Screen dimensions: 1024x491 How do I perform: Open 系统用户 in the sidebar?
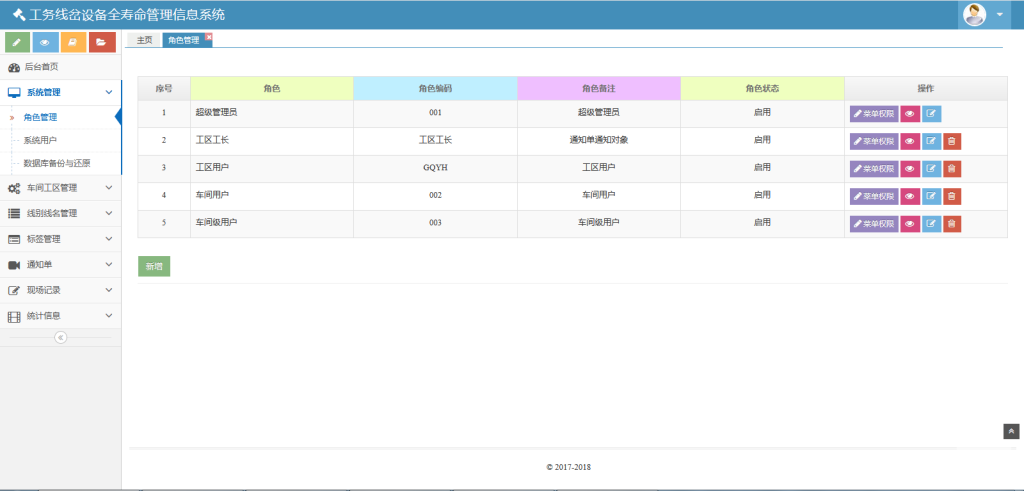(x=41, y=140)
